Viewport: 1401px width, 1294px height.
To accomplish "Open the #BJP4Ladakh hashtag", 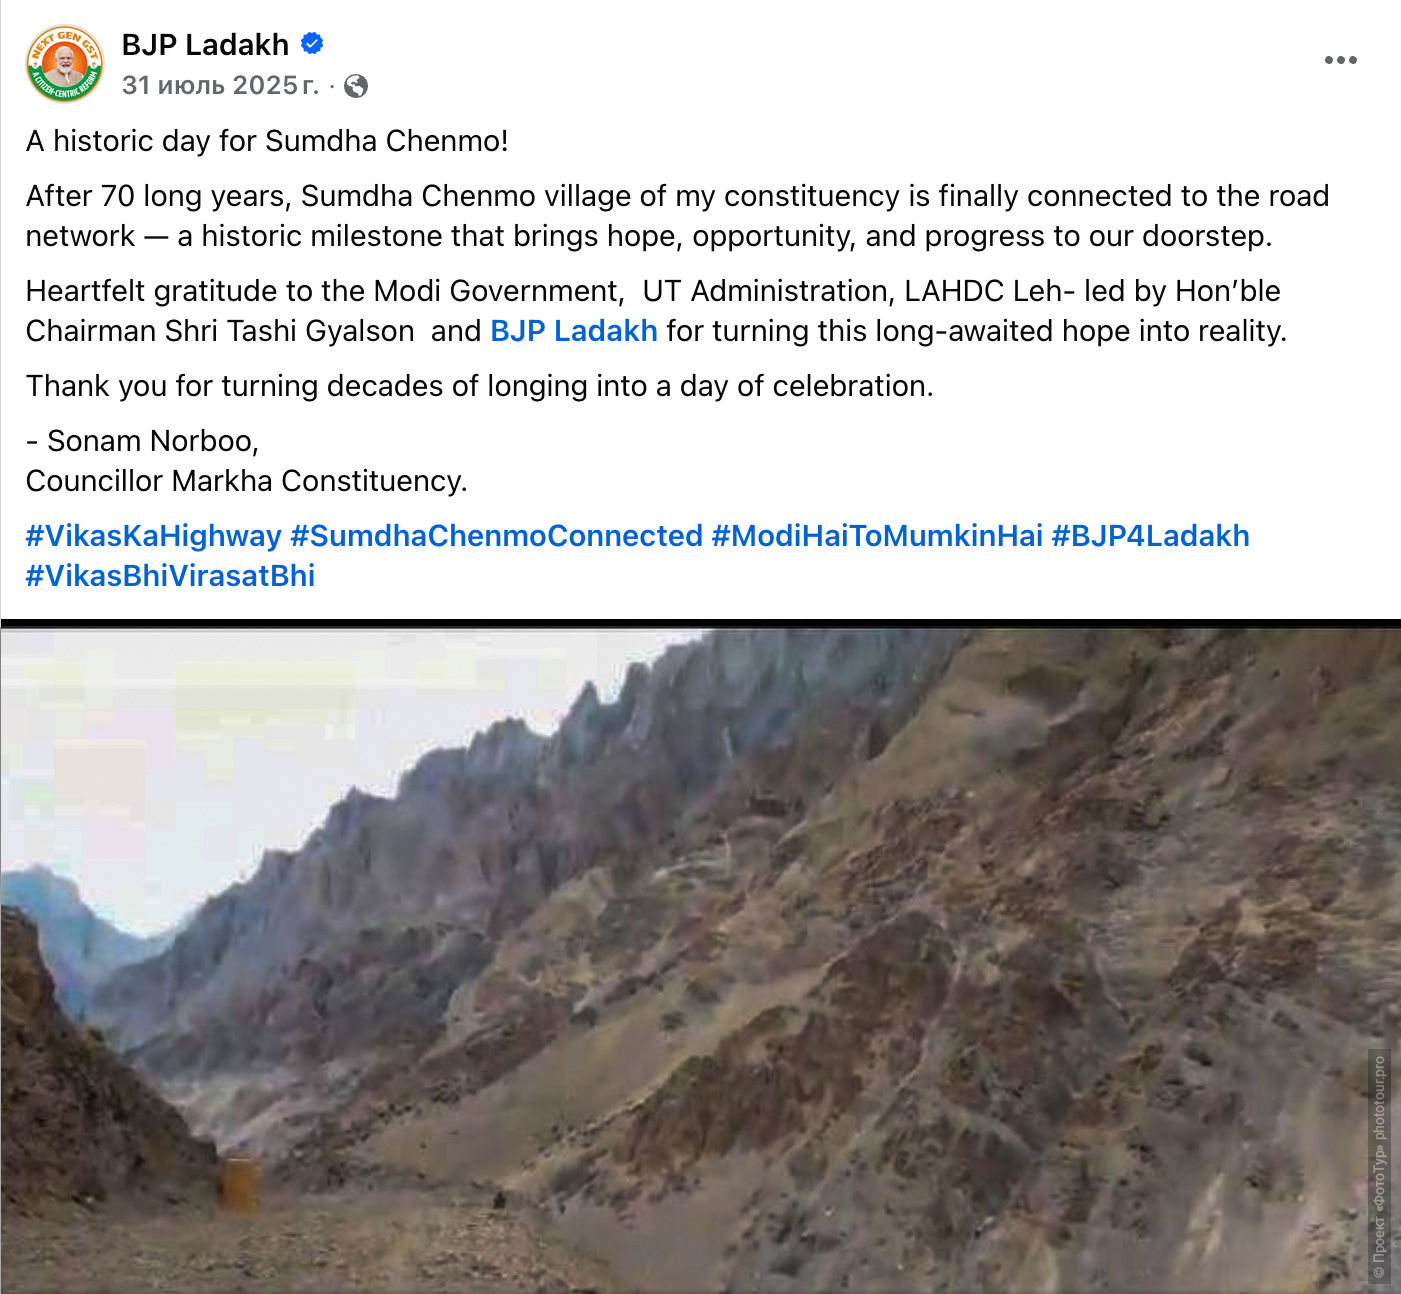I will [1151, 536].
